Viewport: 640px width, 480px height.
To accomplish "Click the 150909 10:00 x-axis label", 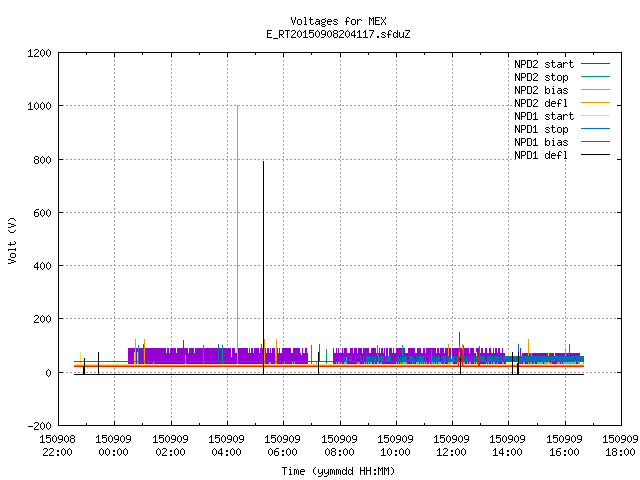I will coord(396,446).
